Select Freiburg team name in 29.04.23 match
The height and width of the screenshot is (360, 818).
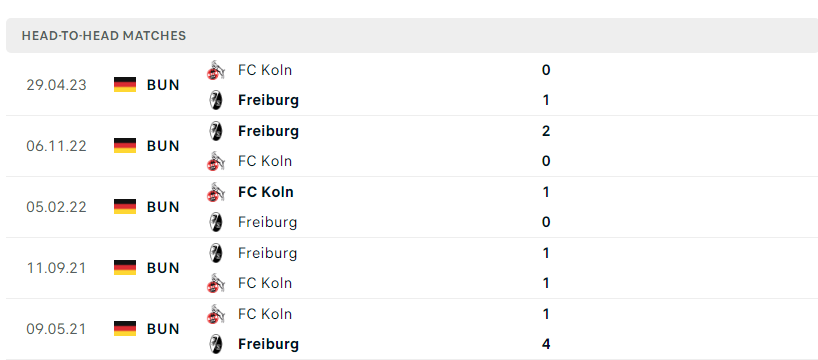pyautogui.click(x=268, y=100)
